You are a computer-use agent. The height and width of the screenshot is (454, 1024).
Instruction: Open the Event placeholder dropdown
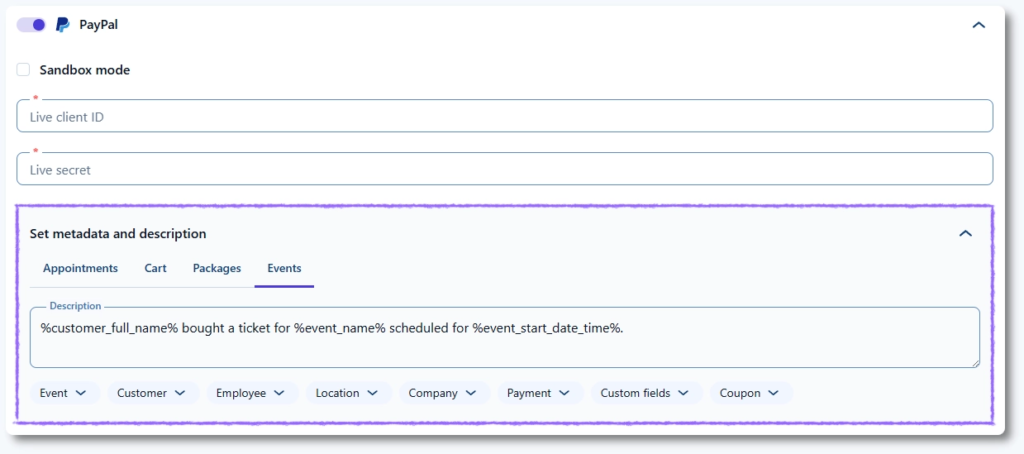(64, 393)
